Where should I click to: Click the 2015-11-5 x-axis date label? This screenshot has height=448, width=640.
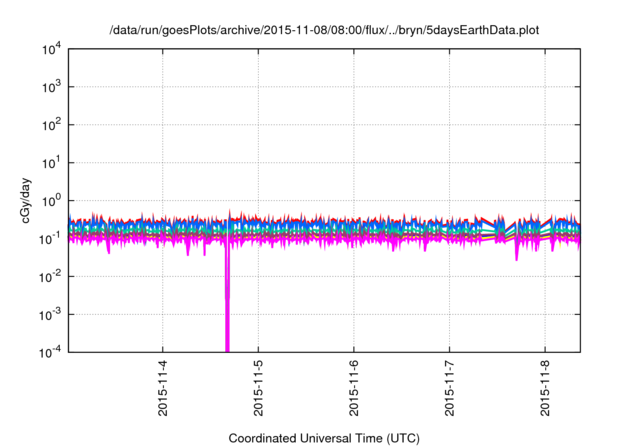click(258, 388)
